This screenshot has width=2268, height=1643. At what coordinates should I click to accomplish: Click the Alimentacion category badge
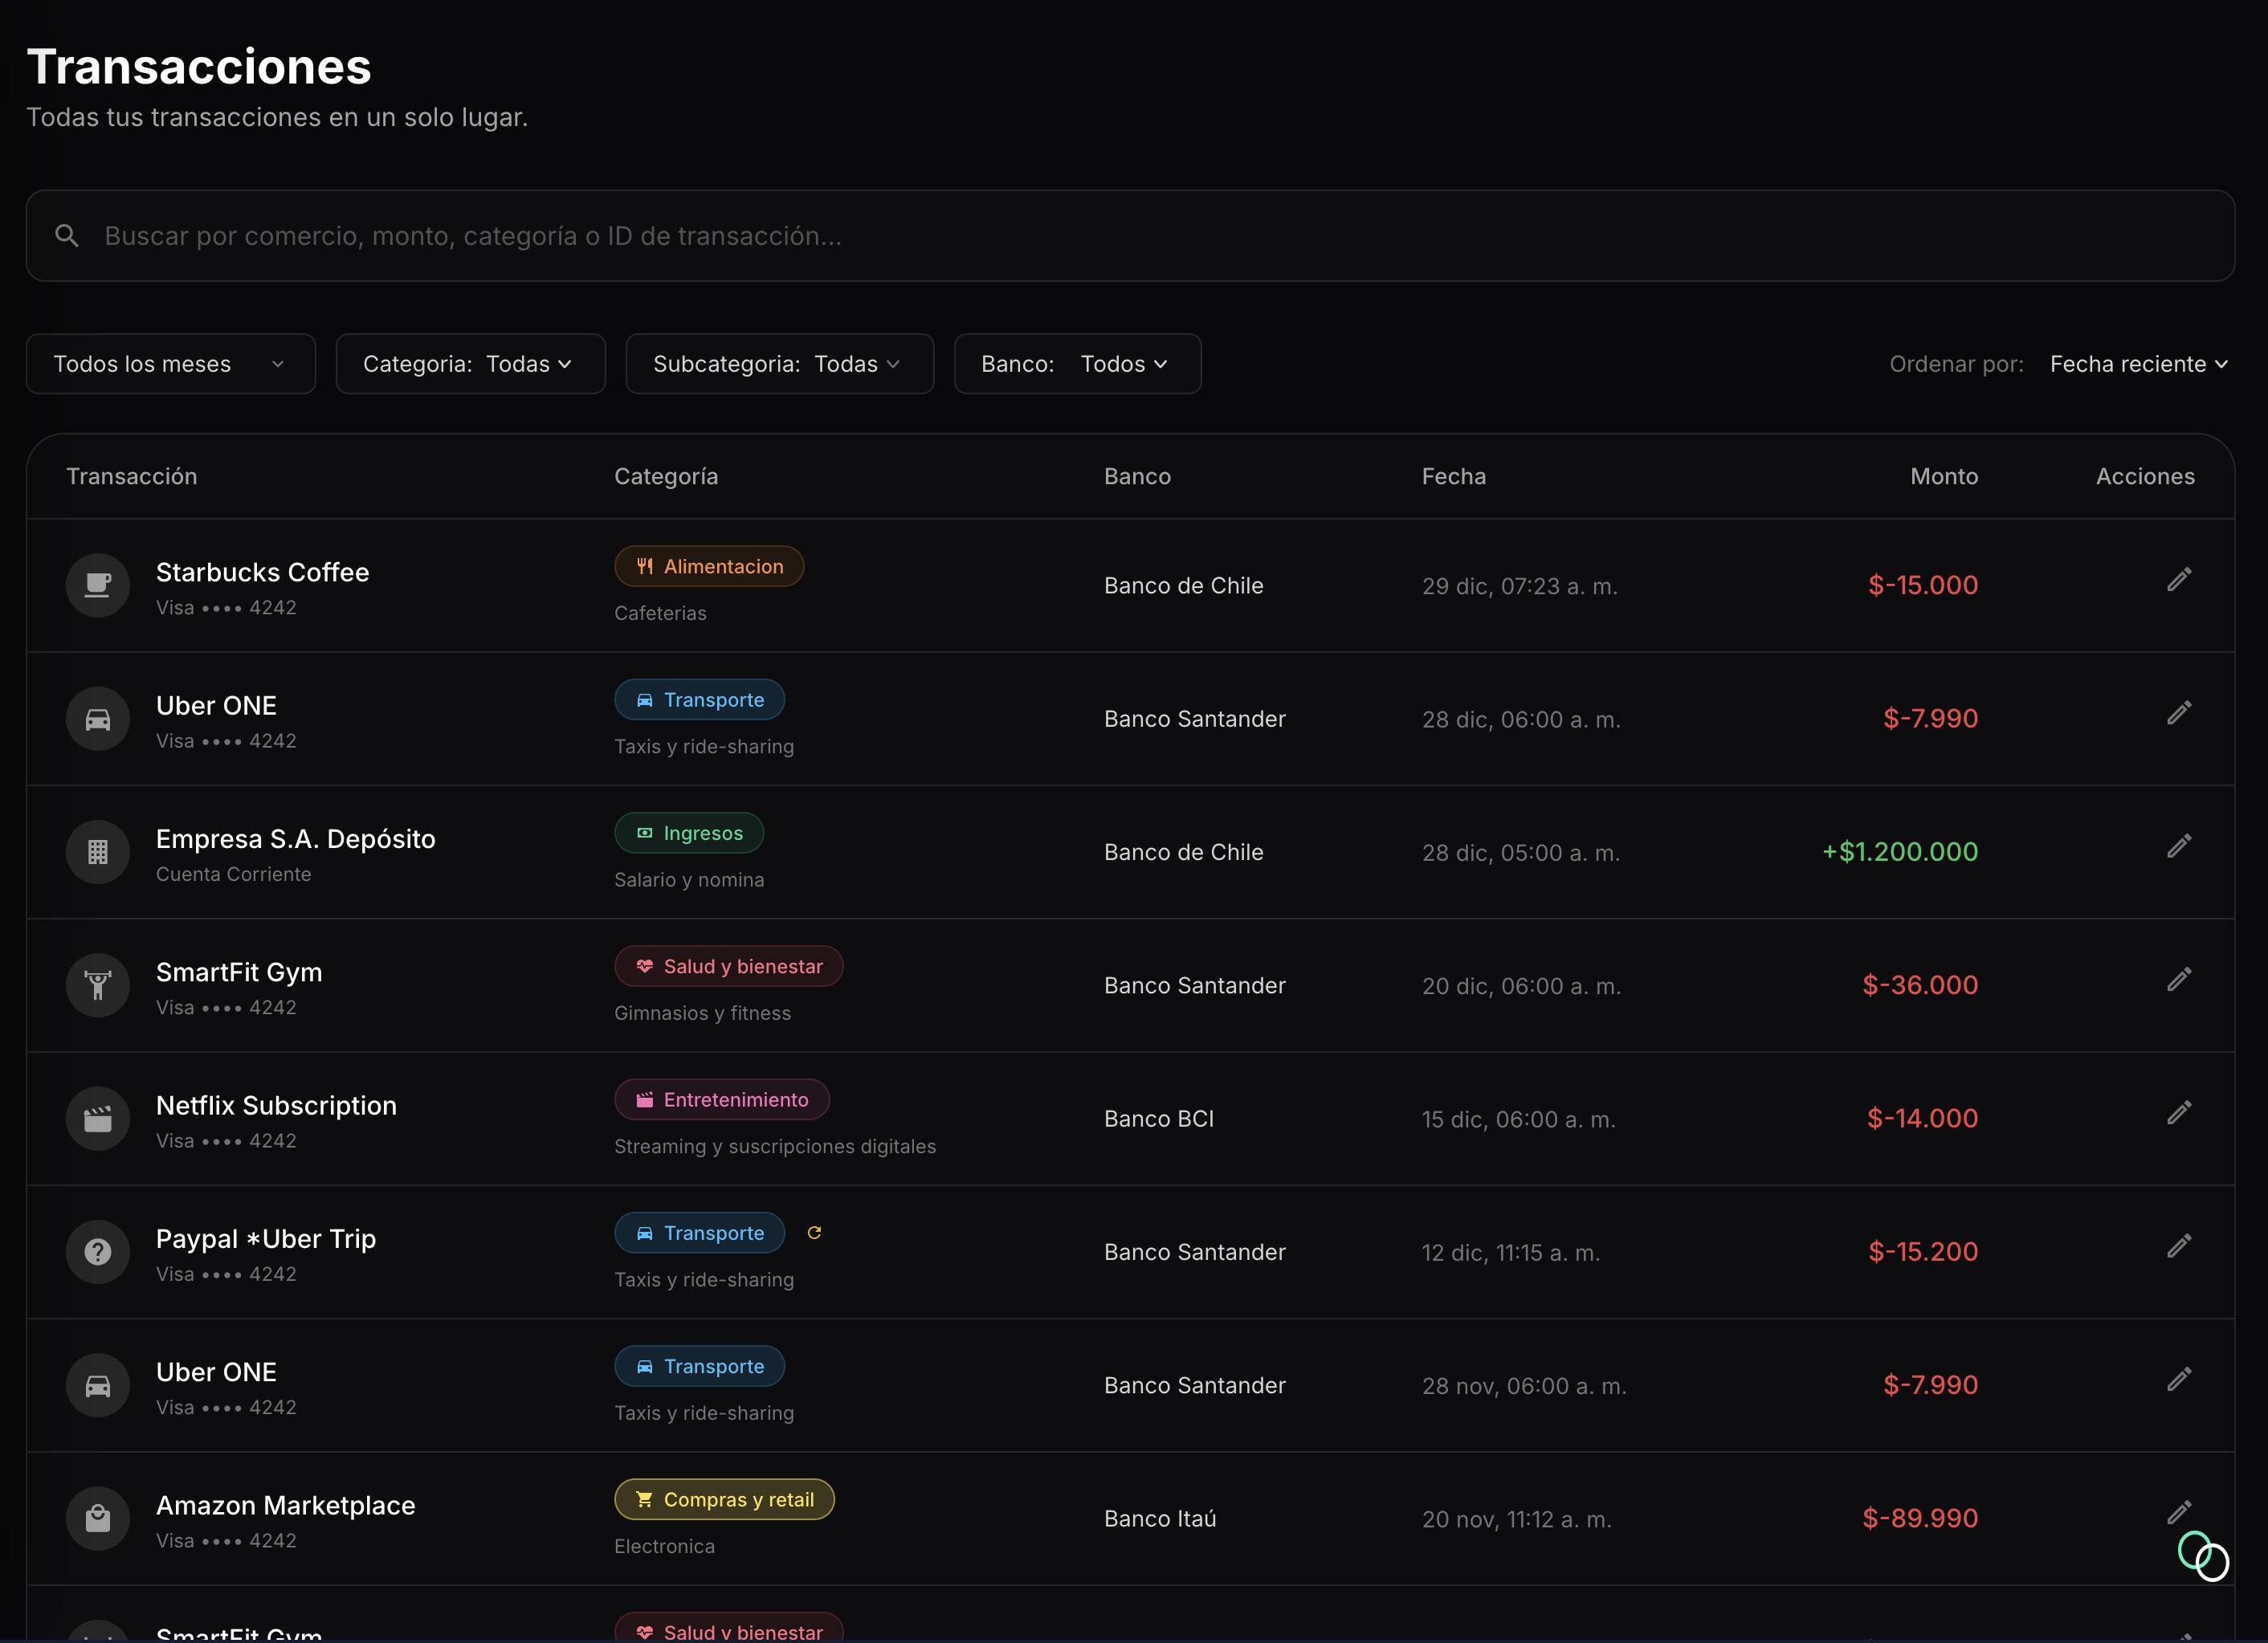[x=709, y=567]
